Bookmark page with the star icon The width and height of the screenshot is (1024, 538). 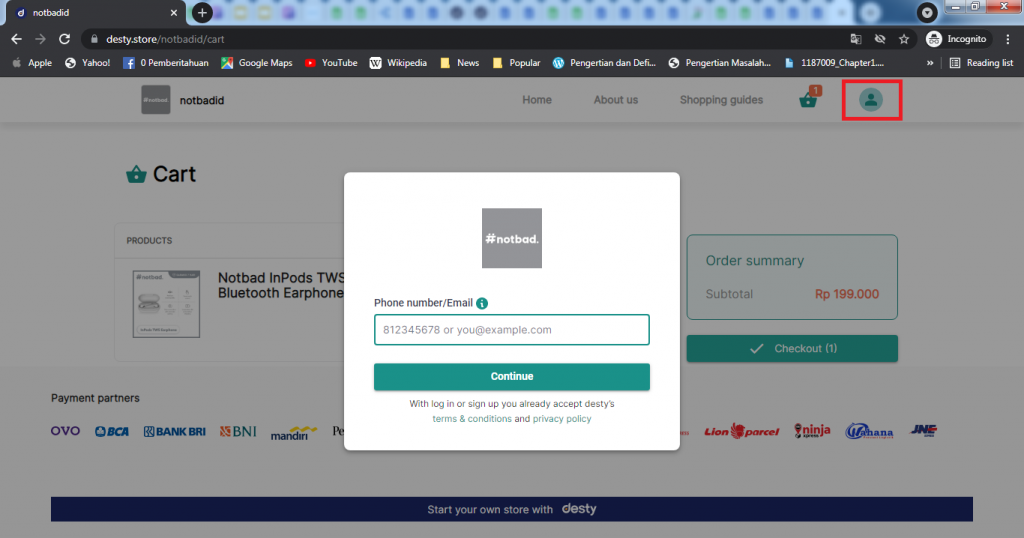904,39
